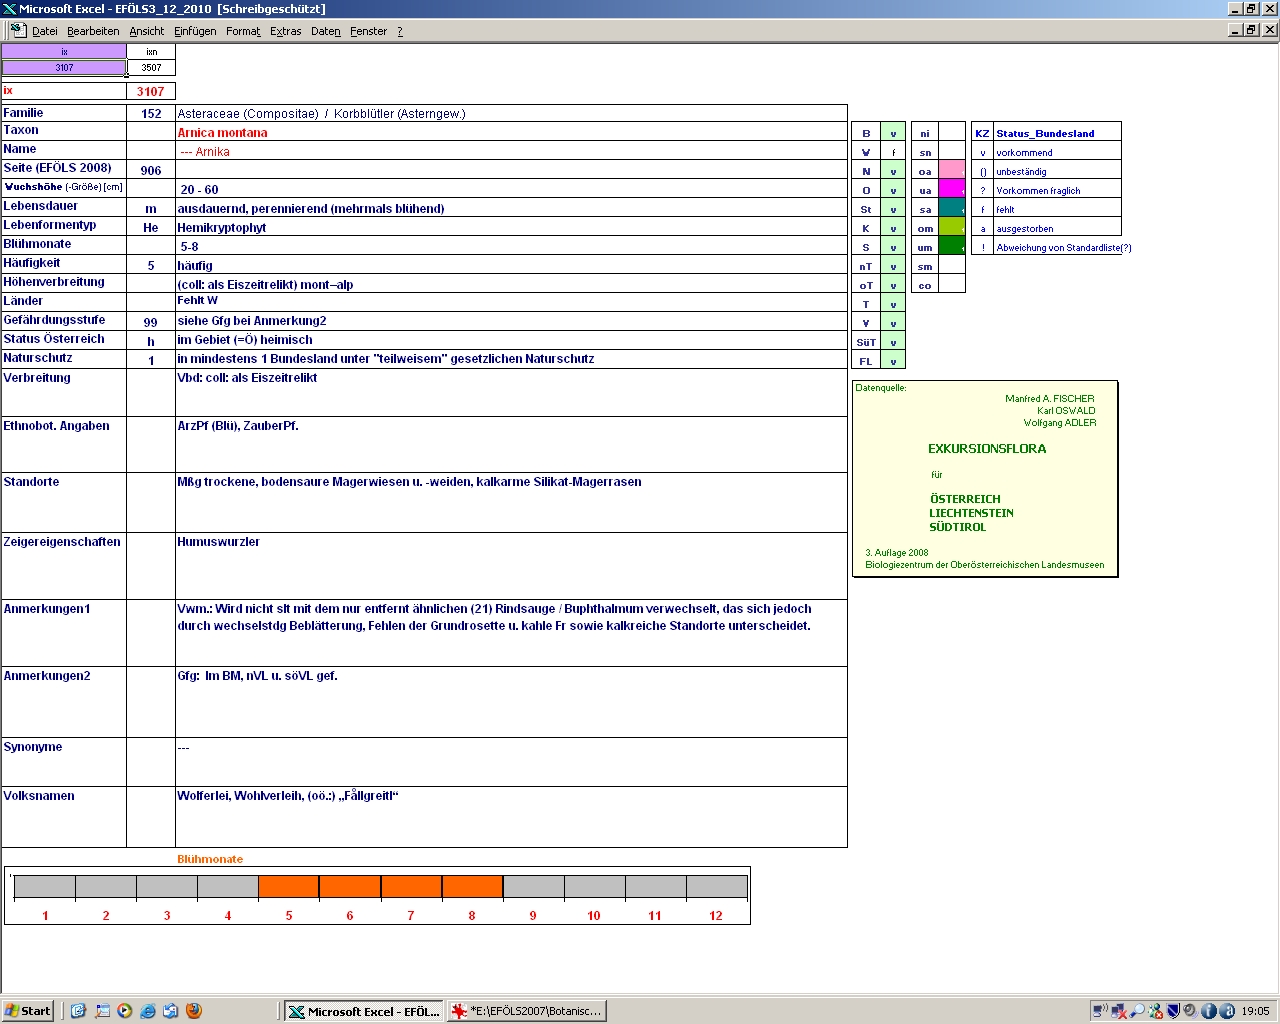Click the orange 'Blühmonate' chart title
Viewport: 1280px width, 1024px height.
[210, 859]
